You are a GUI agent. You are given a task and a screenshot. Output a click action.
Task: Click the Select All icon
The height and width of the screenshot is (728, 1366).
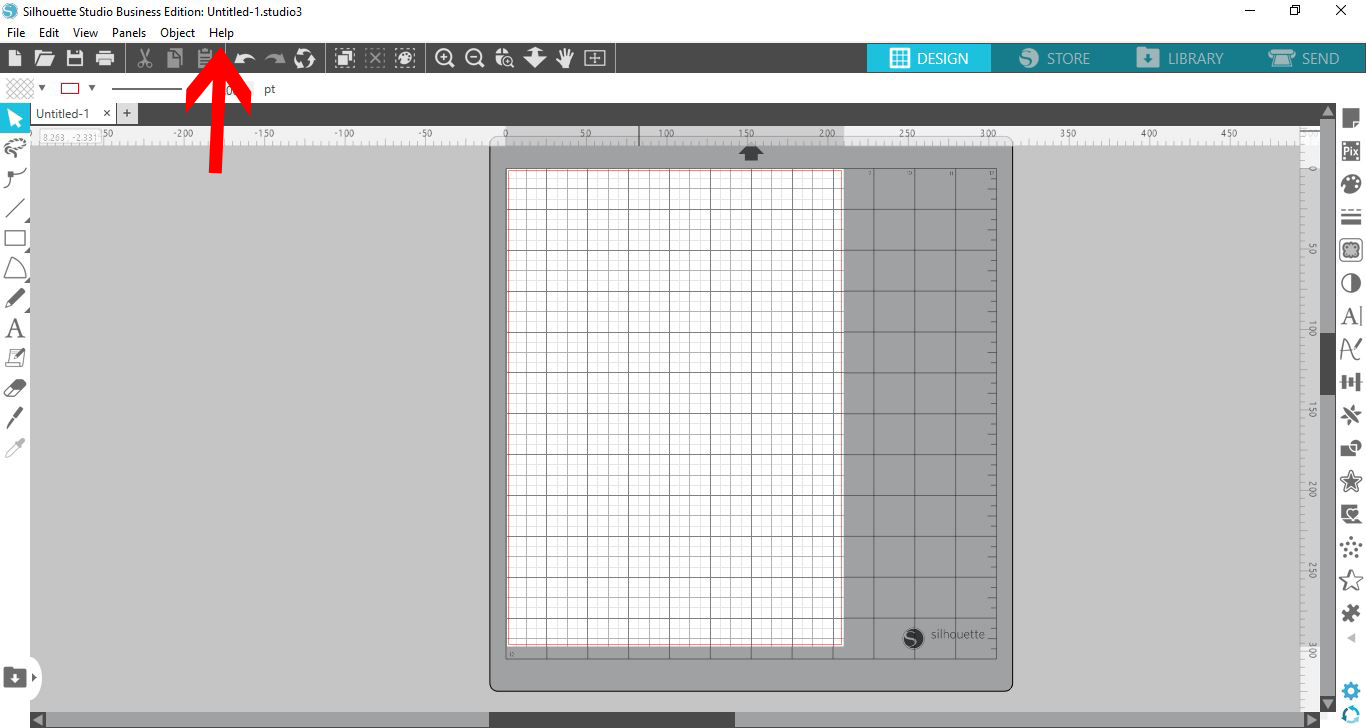[345, 58]
